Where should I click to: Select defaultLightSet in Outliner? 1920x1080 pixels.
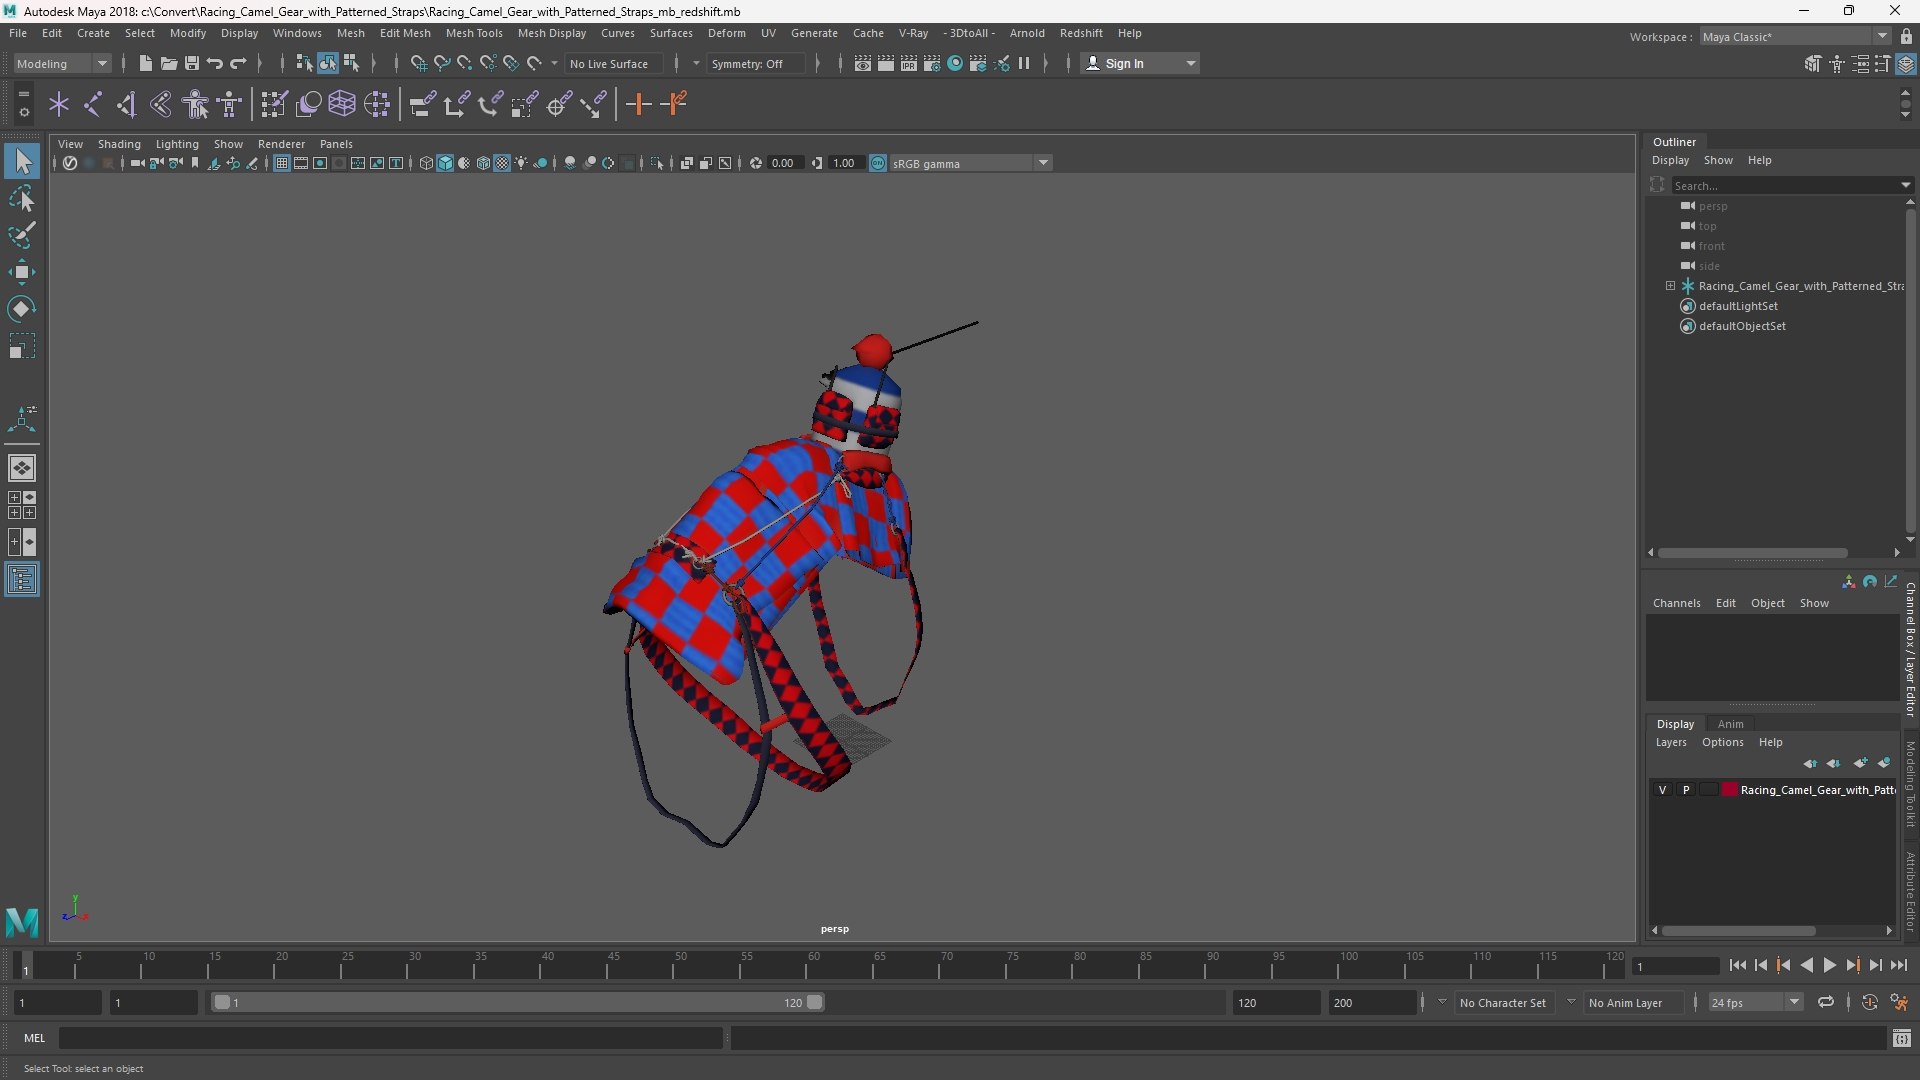coord(1738,306)
